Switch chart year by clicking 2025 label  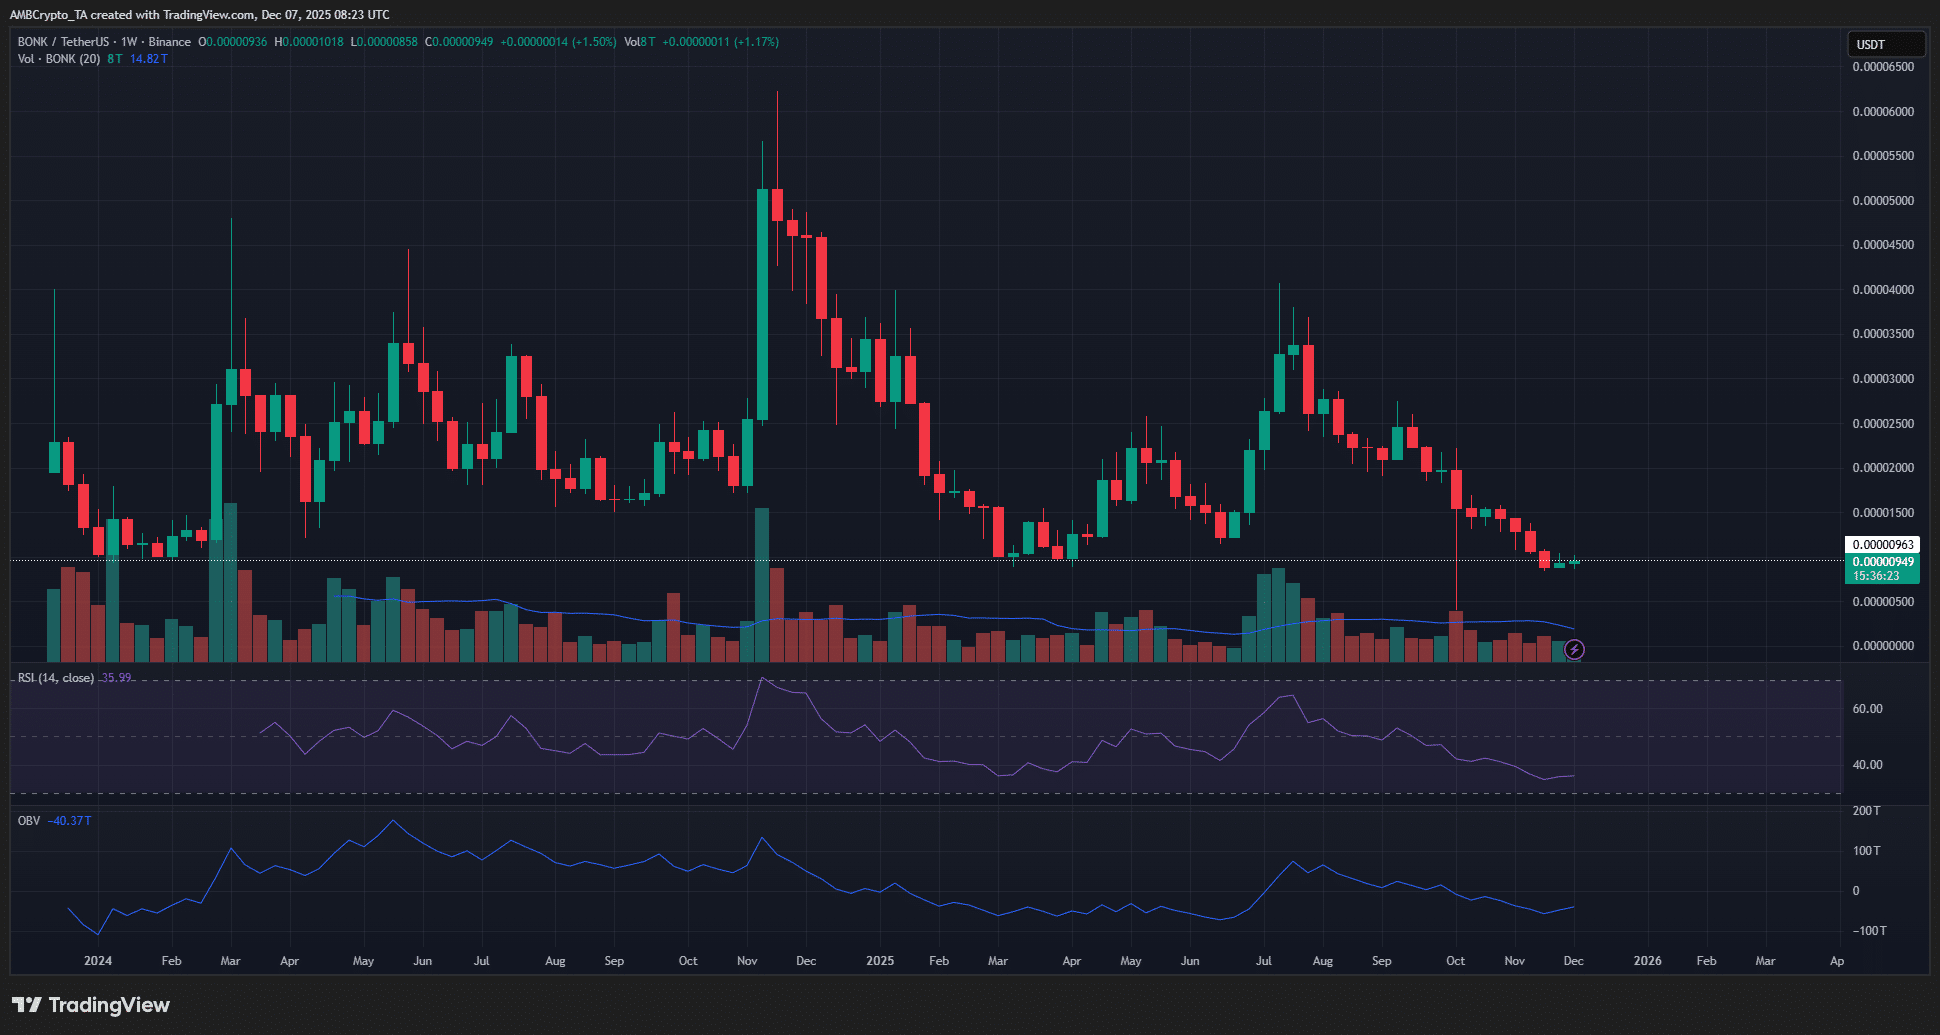click(880, 961)
